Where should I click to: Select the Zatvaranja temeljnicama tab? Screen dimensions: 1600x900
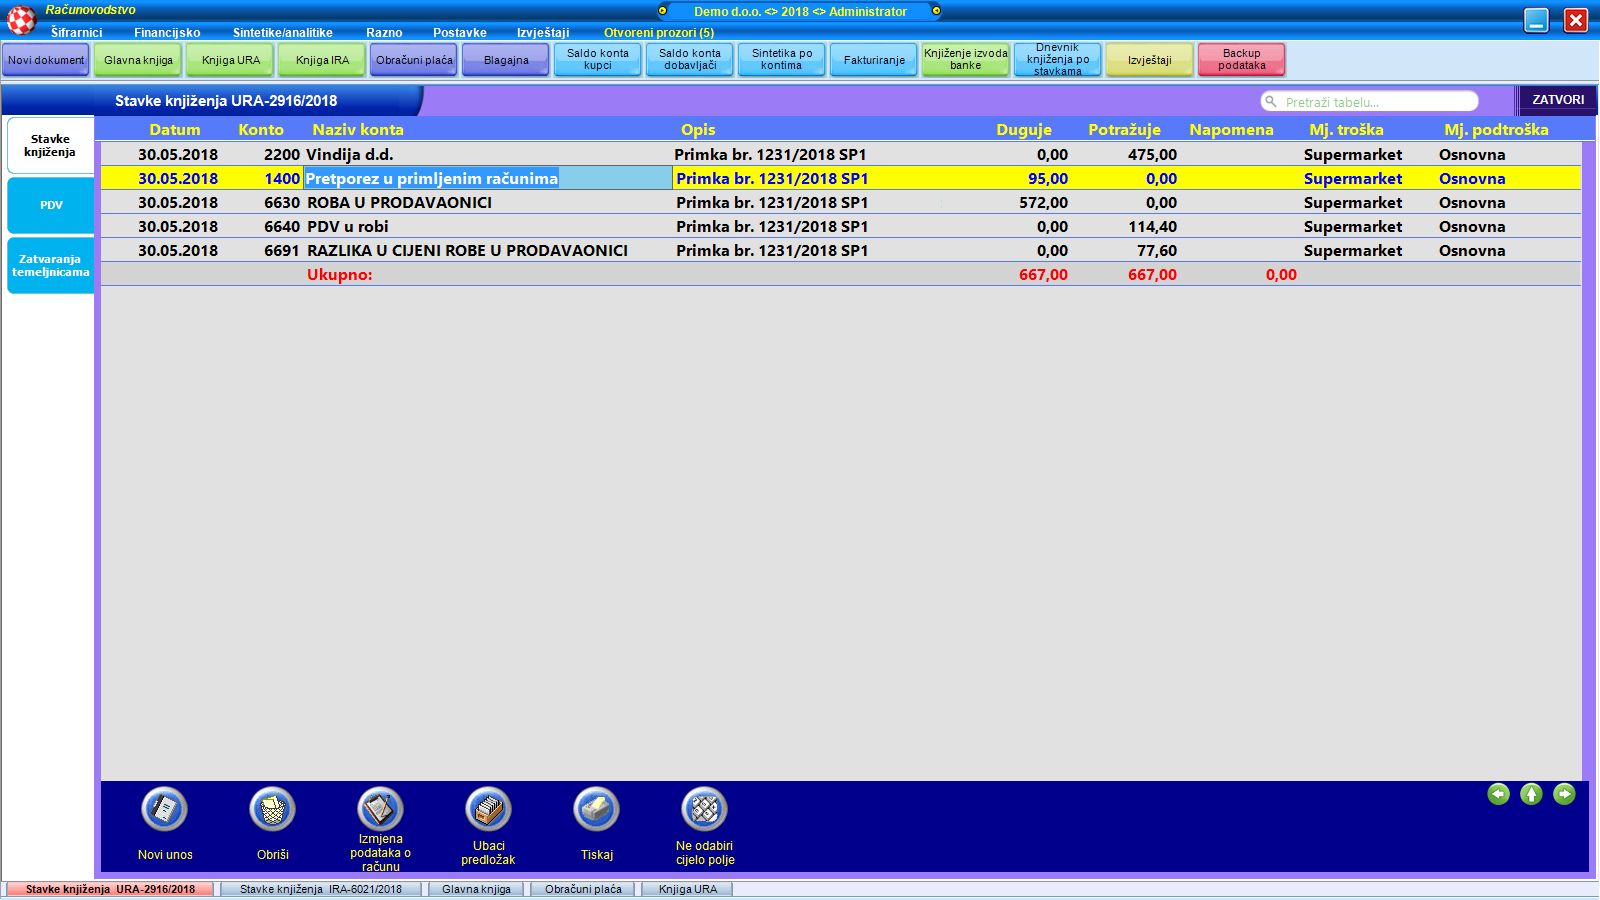pyautogui.click(x=51, y=266)
